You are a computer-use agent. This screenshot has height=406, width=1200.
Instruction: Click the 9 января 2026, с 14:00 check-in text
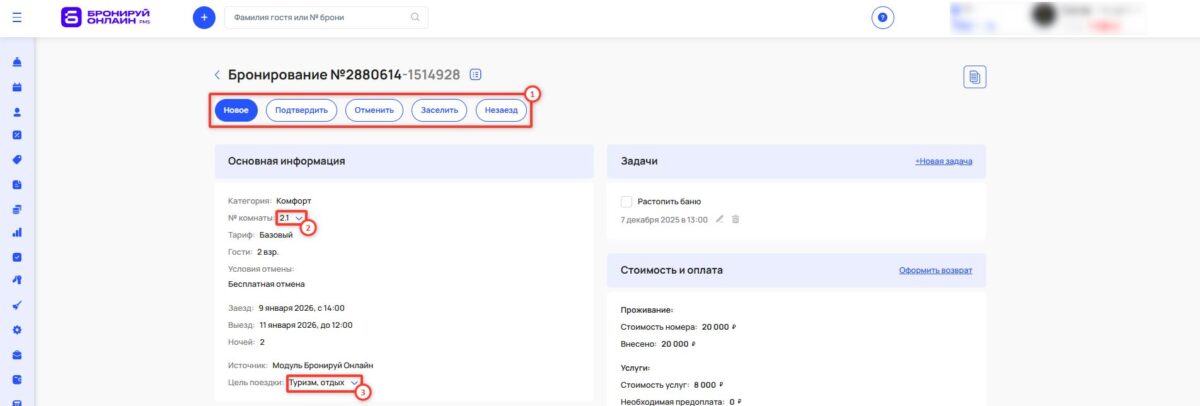[x=301, y=308]
